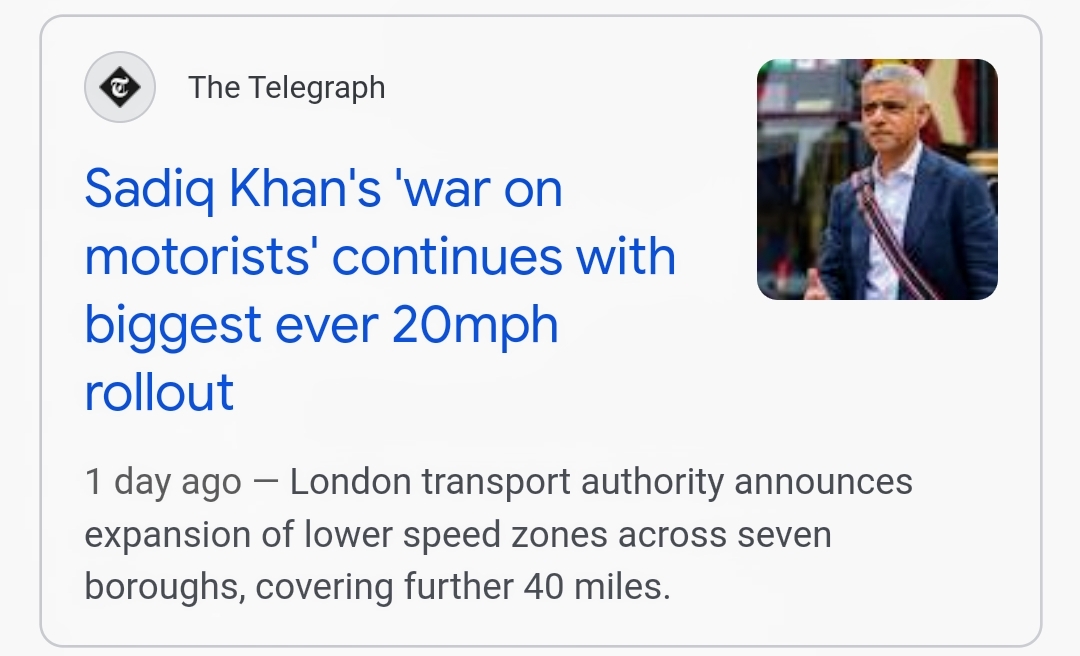
Task: Click the word 'rollout' in the headline
Action: click(159, 391)
